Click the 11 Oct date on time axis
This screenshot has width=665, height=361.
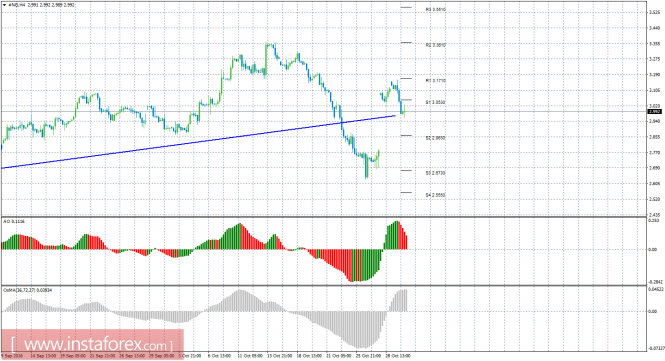click(247, 356)
